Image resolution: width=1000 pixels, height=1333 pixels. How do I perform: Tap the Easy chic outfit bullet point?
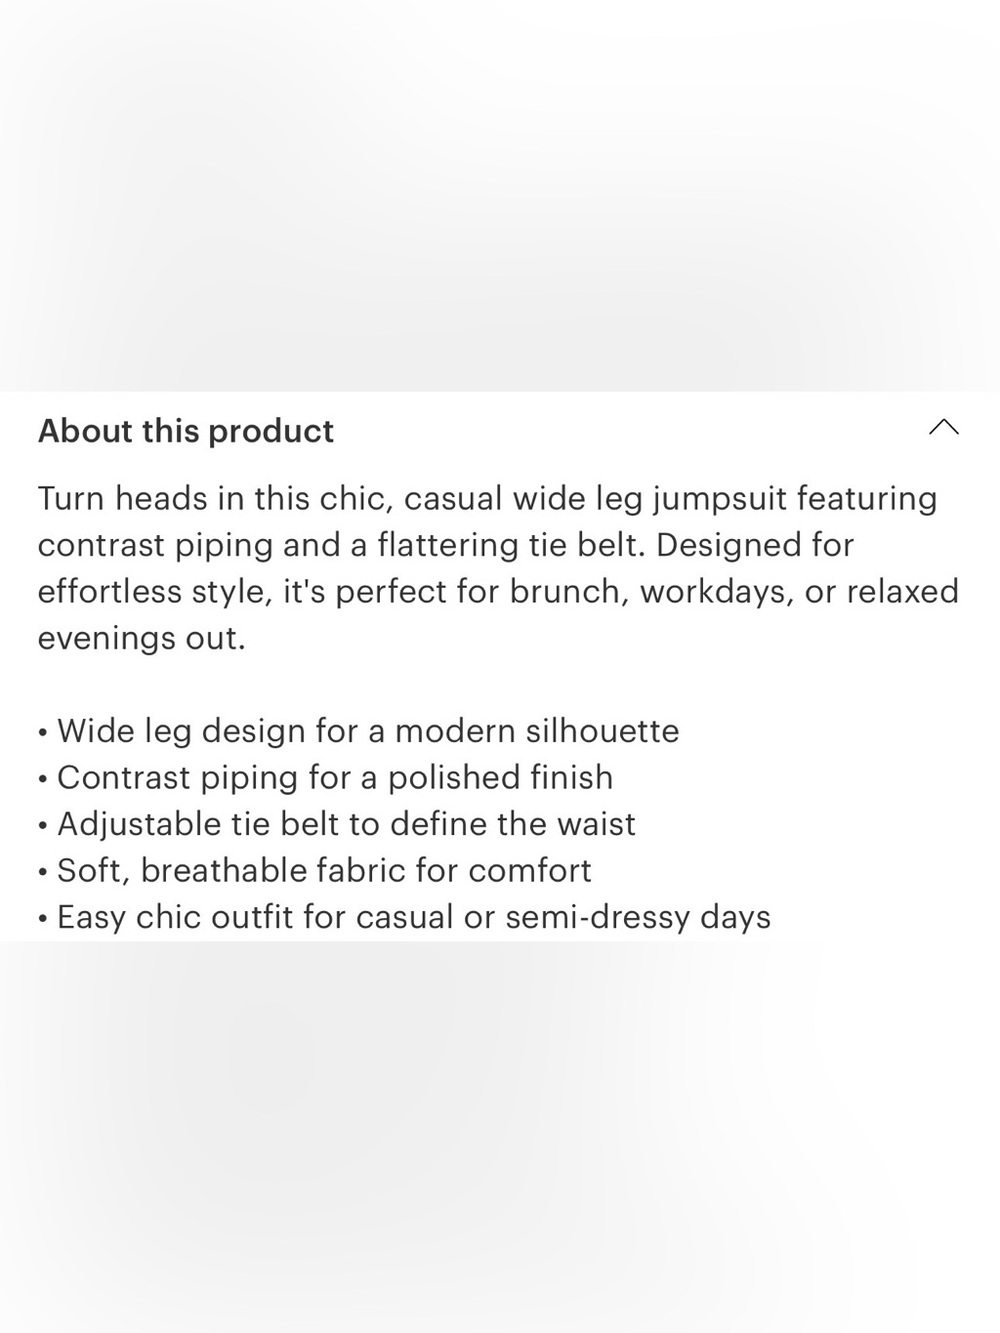pyautogui.click(x=404, y=917)
